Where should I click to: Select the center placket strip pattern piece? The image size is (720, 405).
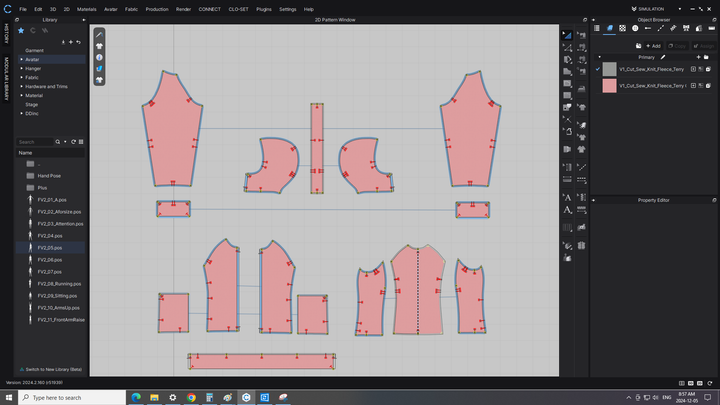click(x=317, y=148)
